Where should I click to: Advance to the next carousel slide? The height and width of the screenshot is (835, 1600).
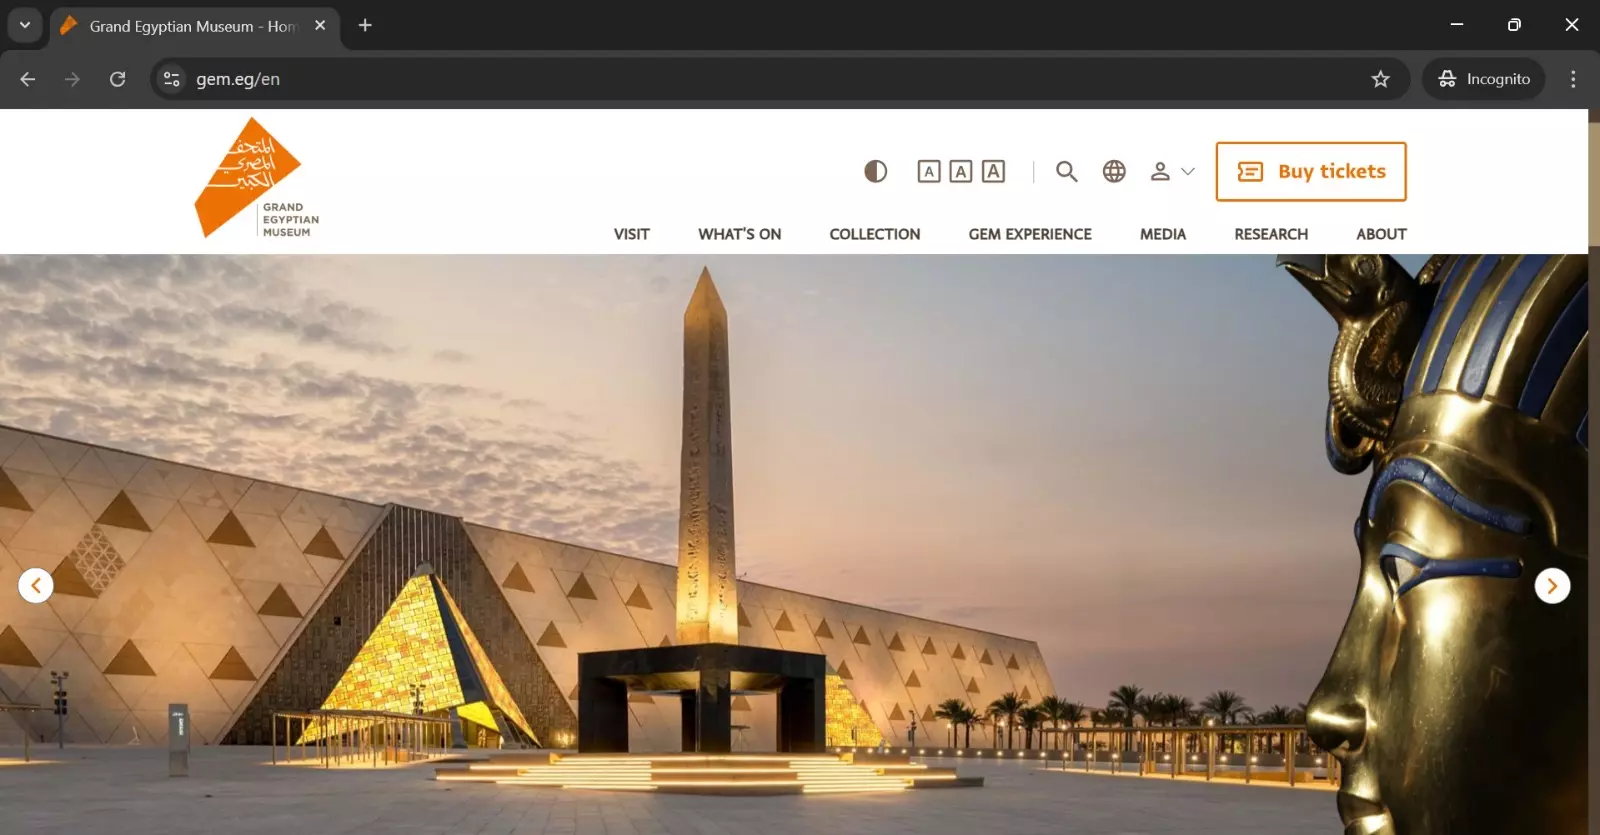pos(1552,586)
